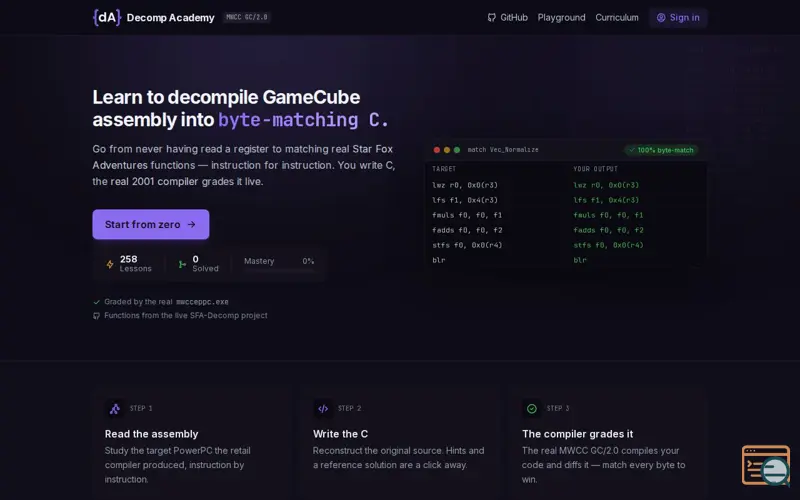Screen dimensions: 800x500
Task: Click the red dot in code window
Action: 437,150
